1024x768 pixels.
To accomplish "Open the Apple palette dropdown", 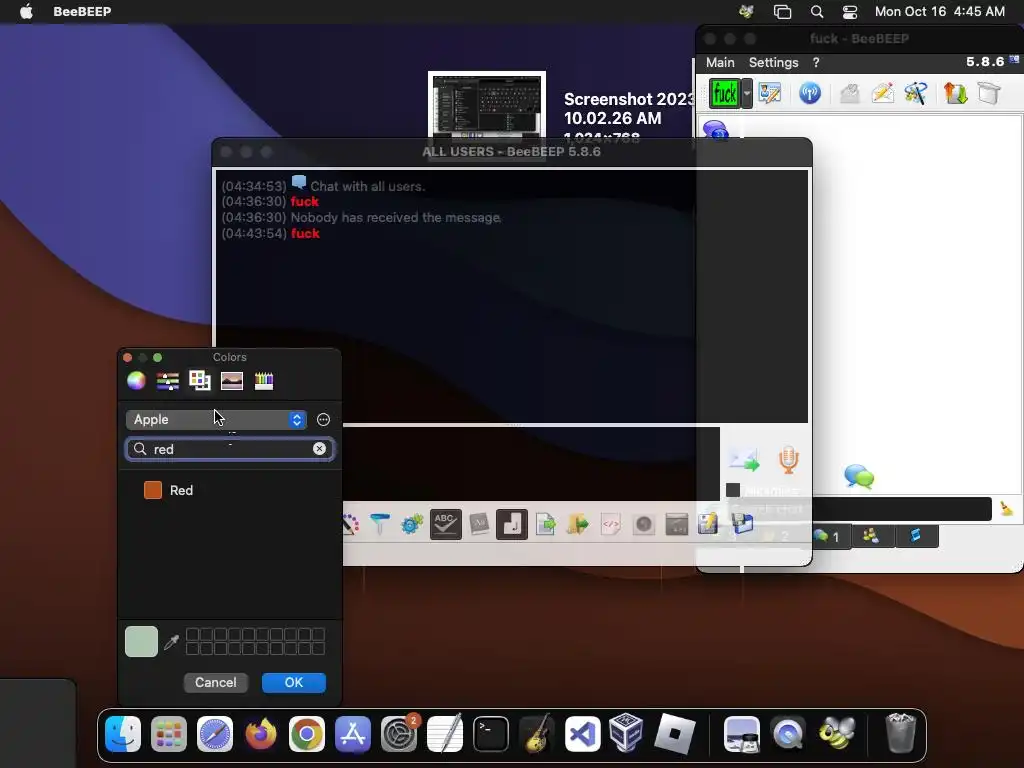I will pyautogui.click(x=216, y=419).
